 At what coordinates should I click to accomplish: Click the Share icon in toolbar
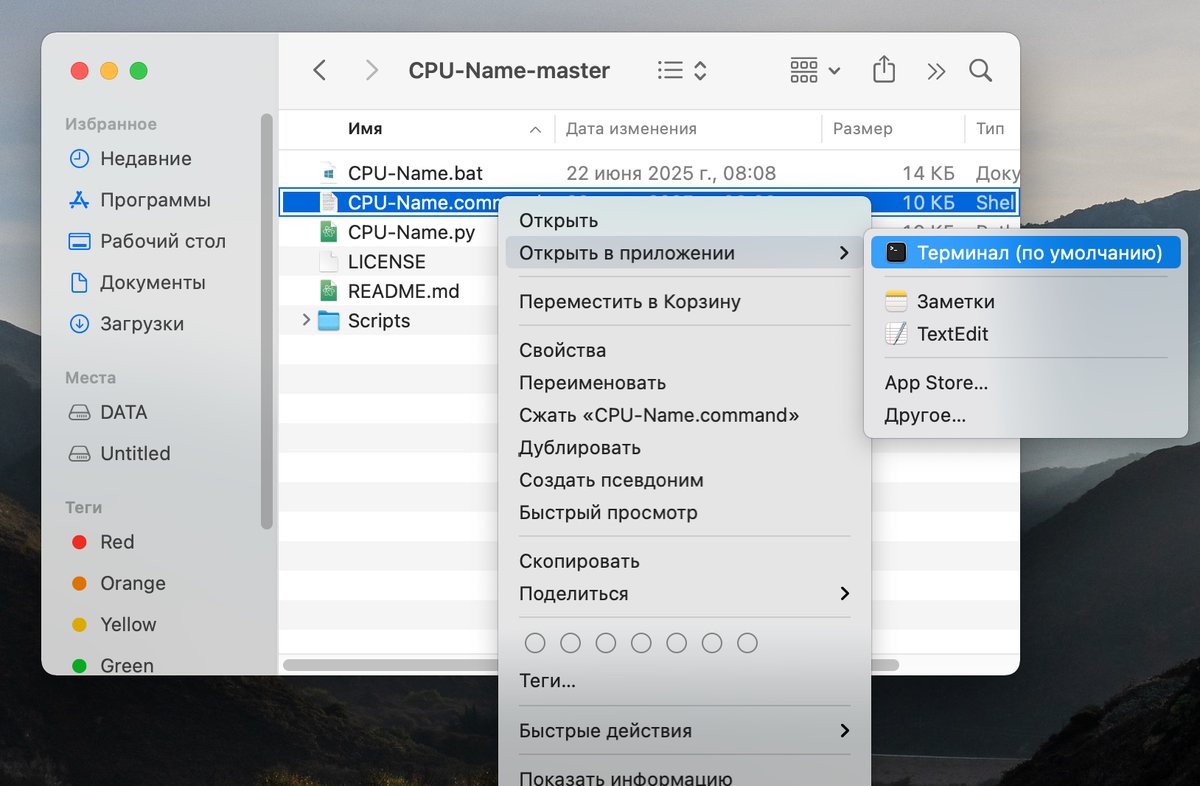[883, 70]
